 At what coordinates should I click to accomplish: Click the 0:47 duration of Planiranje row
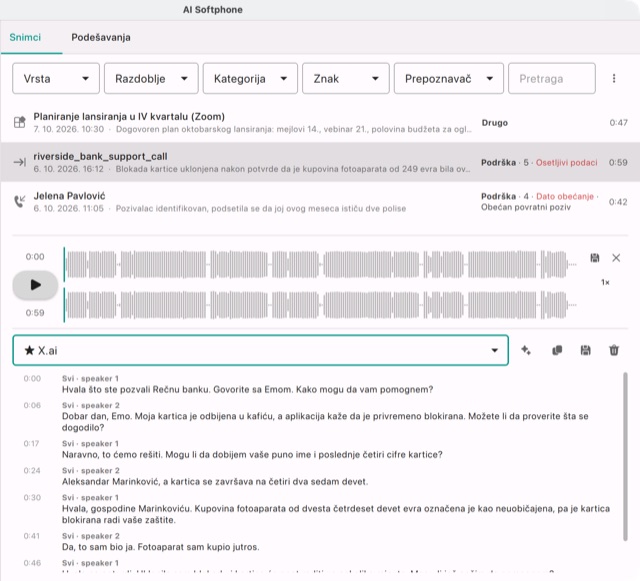point(618,123)
